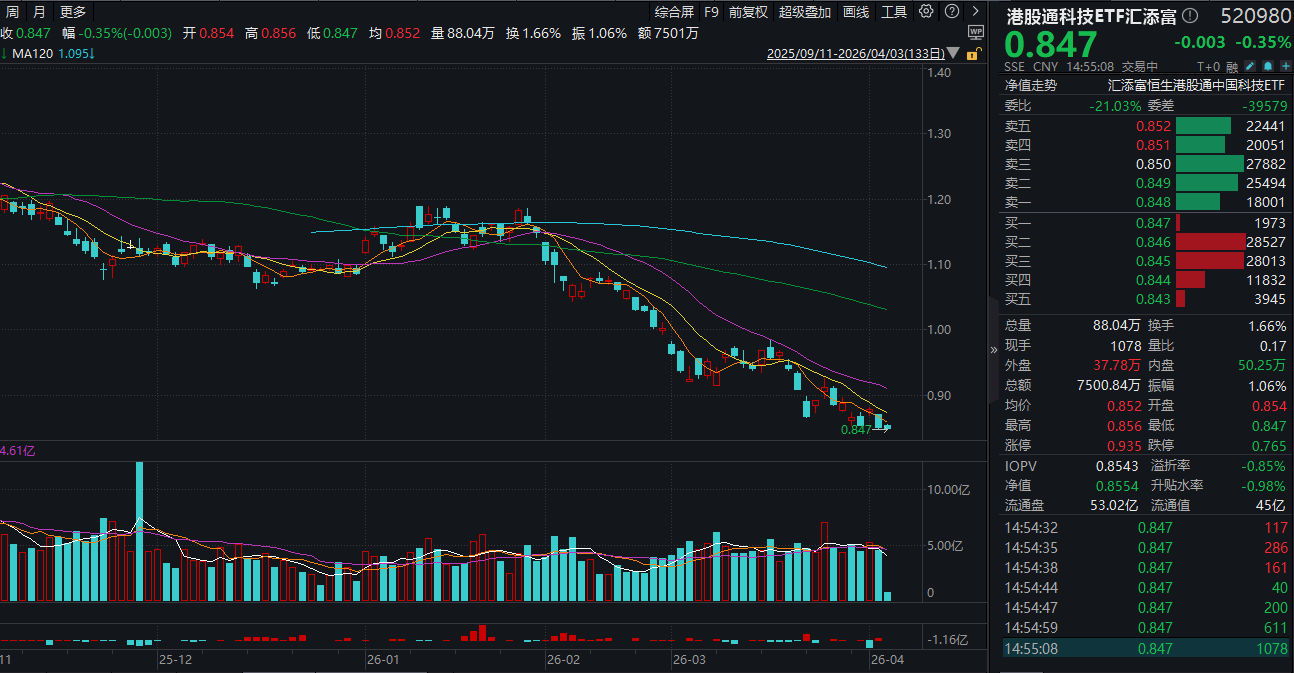Viewport: 1294px width, 673px height.
Task: Toggle the 超级叠加 overlay option
Action: 805,12
